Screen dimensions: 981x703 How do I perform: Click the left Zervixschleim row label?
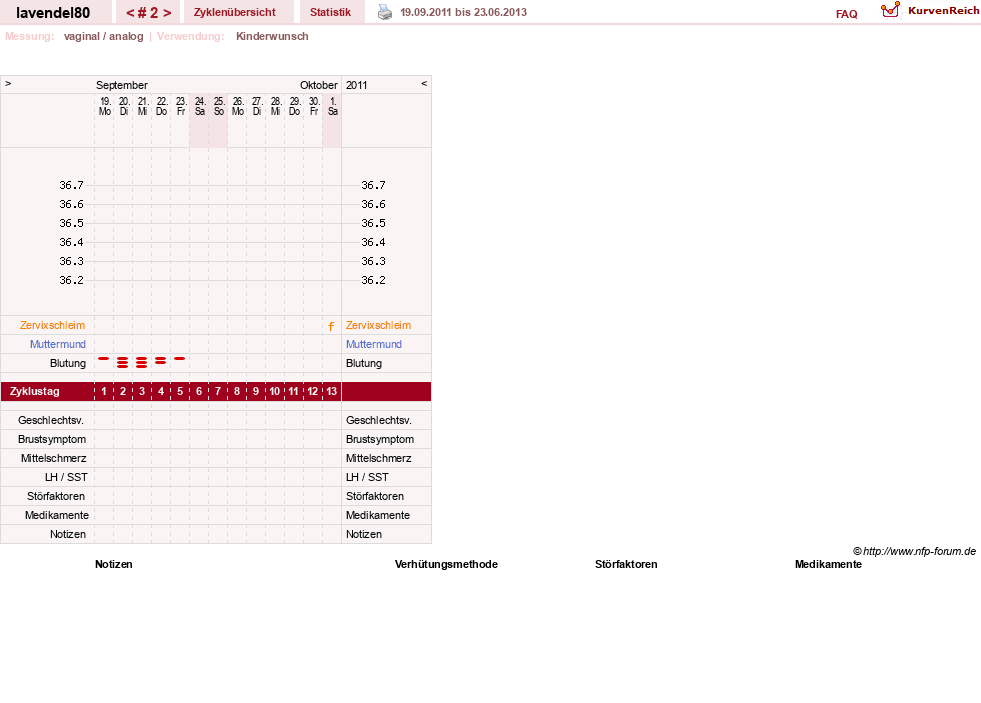[53, 325]
